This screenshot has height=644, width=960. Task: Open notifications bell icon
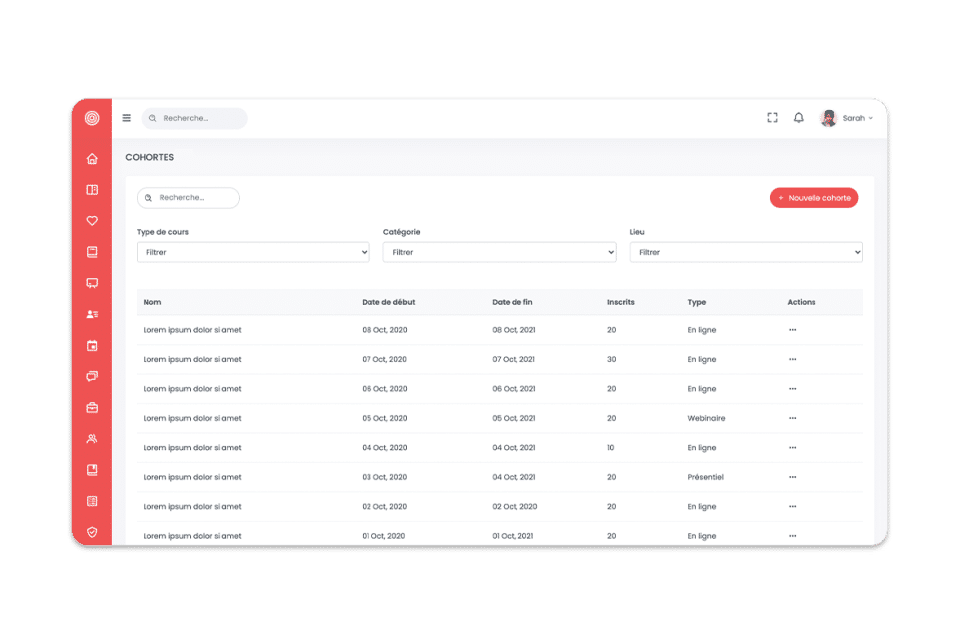pyautogui.click(x=799, y=118)
